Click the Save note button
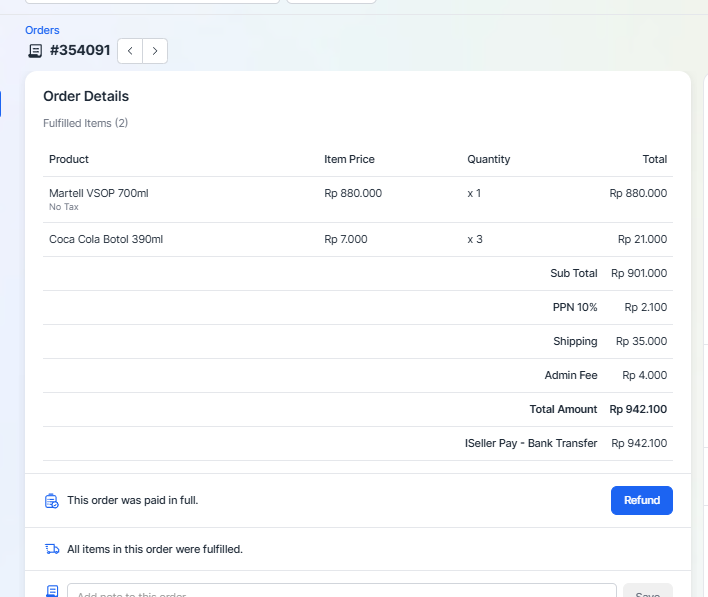Viewport: 708px width, 597px height. pyautogui.click(x=647, y=591)
